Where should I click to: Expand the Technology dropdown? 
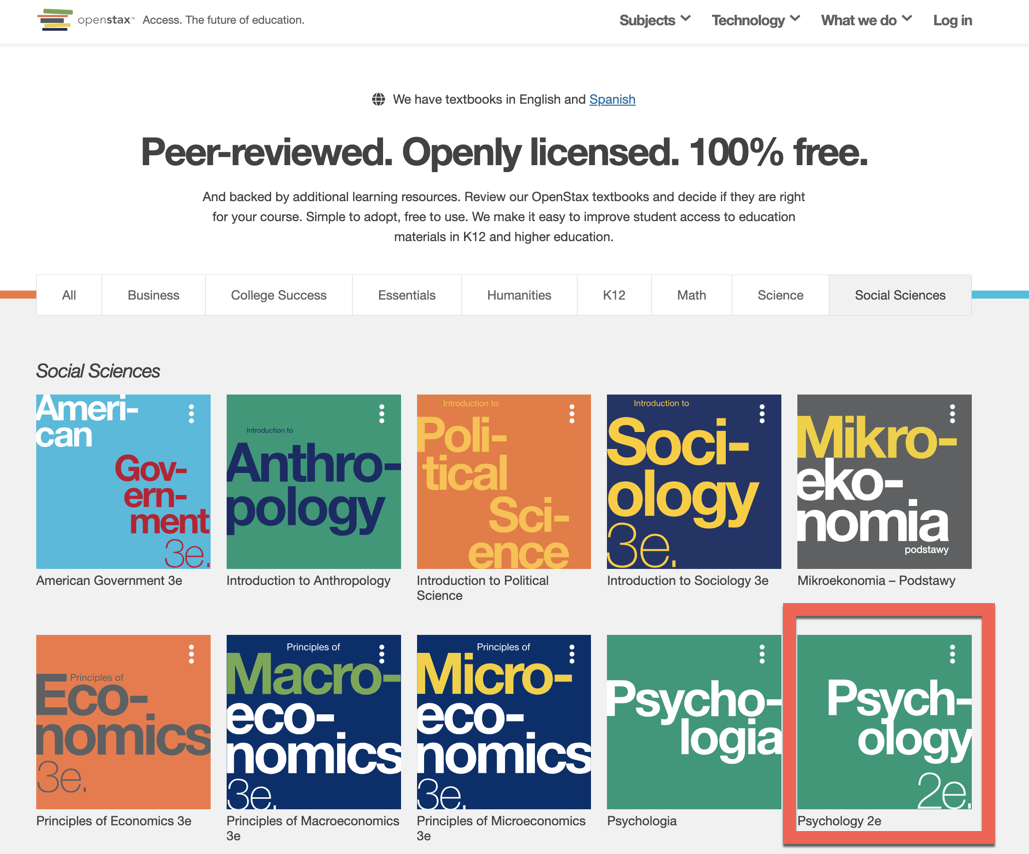(x=755, y=19)
